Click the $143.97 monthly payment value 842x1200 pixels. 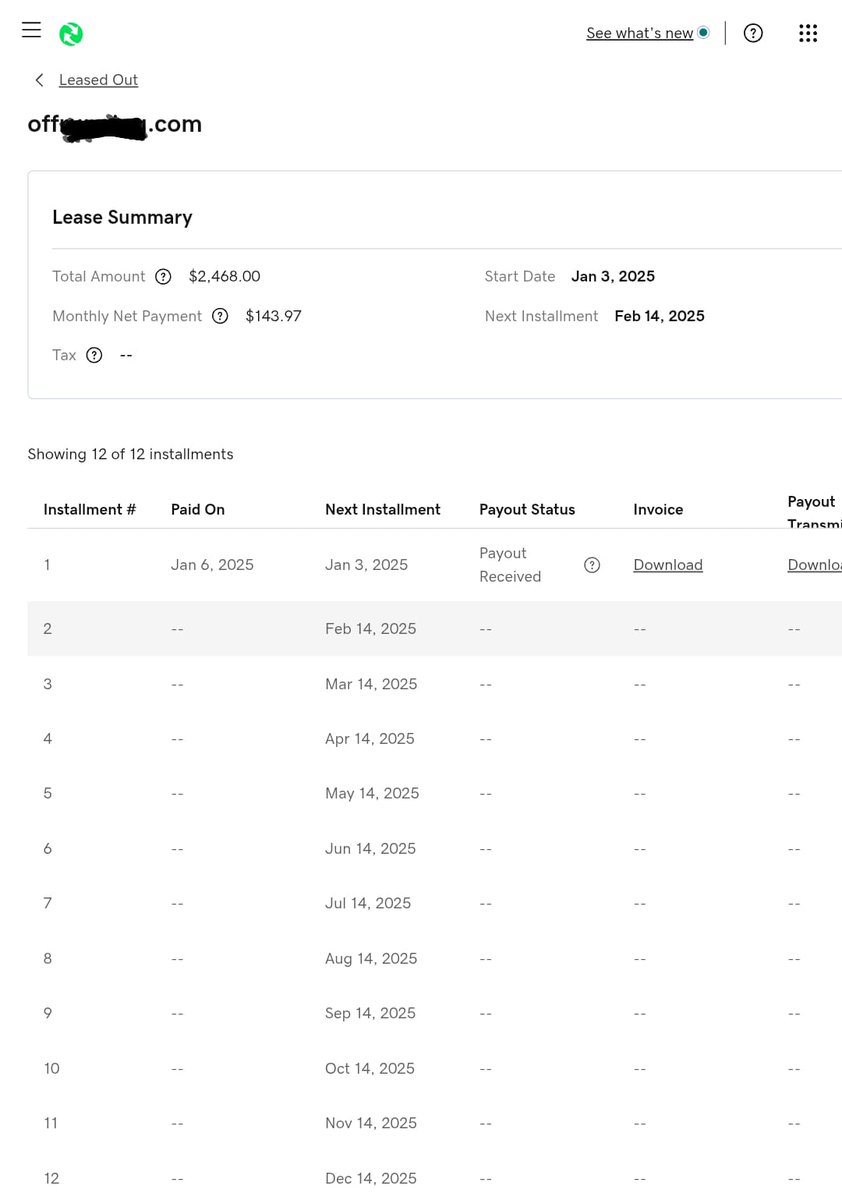(x=273, y=316)
